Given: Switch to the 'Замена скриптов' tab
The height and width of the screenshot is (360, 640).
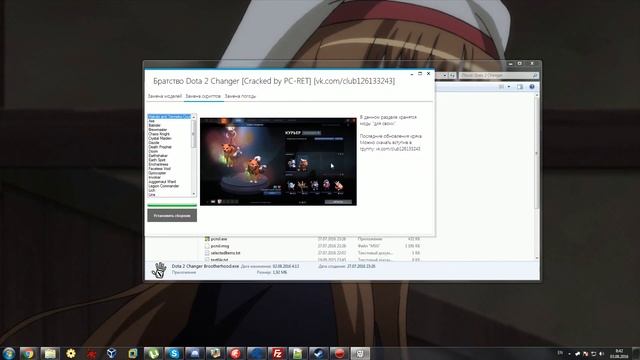Looking at the screenshot, I should click(203, 96).
